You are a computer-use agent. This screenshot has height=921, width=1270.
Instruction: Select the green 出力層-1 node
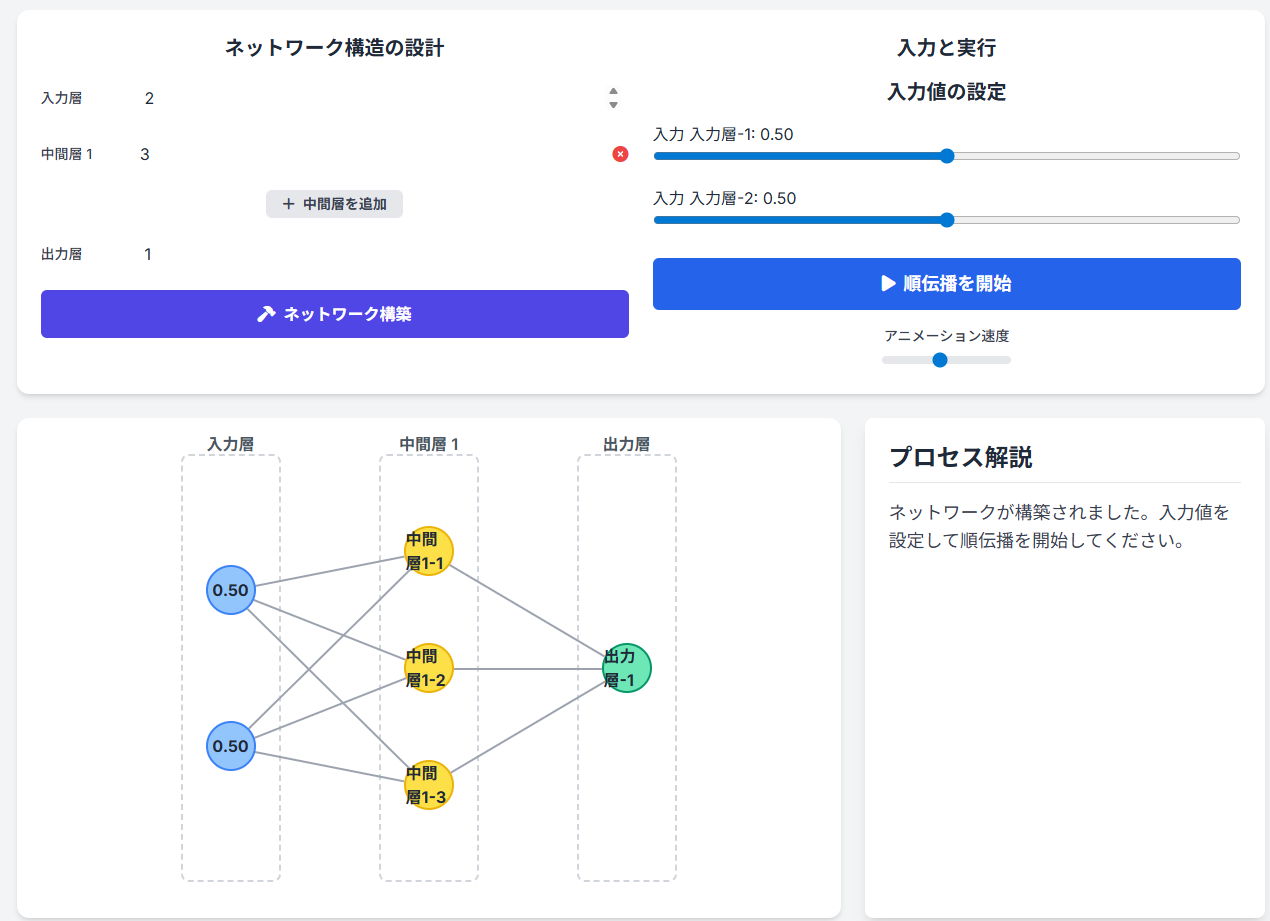point(627,668)
